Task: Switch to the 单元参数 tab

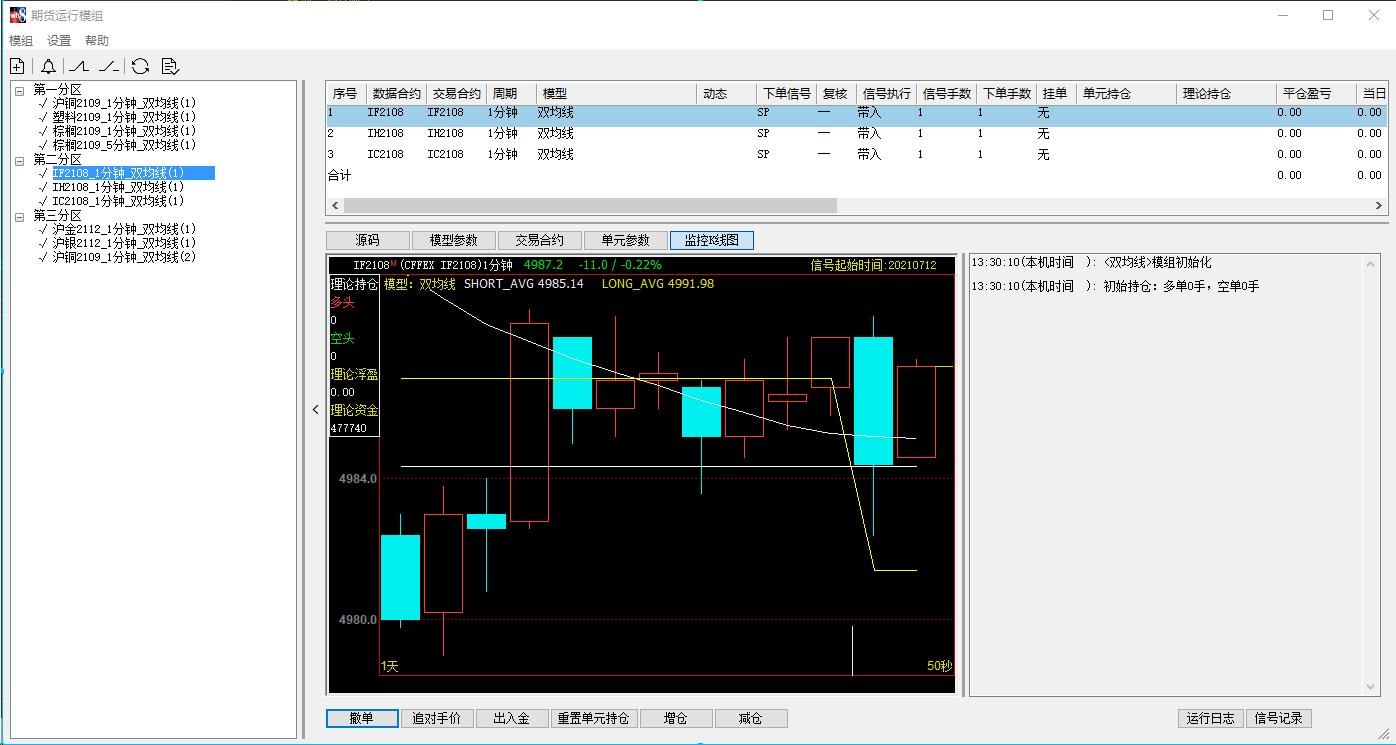Action: click(626, 240)
